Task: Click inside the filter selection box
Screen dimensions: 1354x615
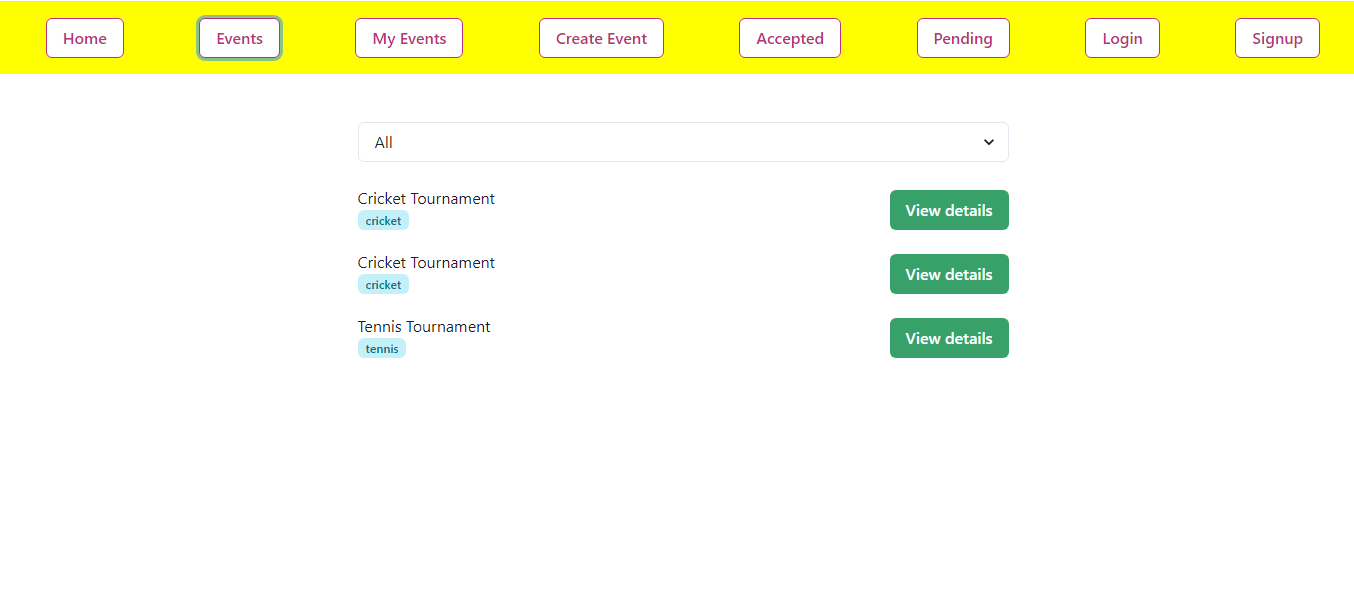Action: [x=600, y=142]
